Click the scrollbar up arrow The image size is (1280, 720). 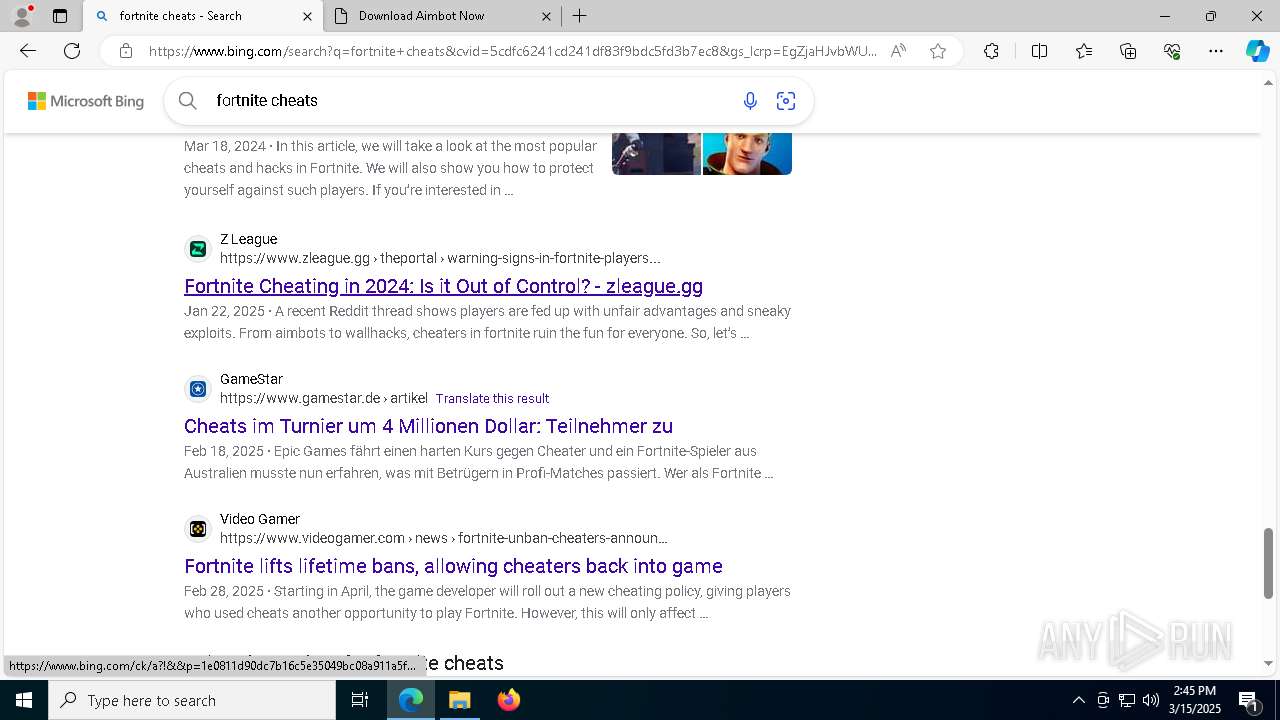point(1268,81)
